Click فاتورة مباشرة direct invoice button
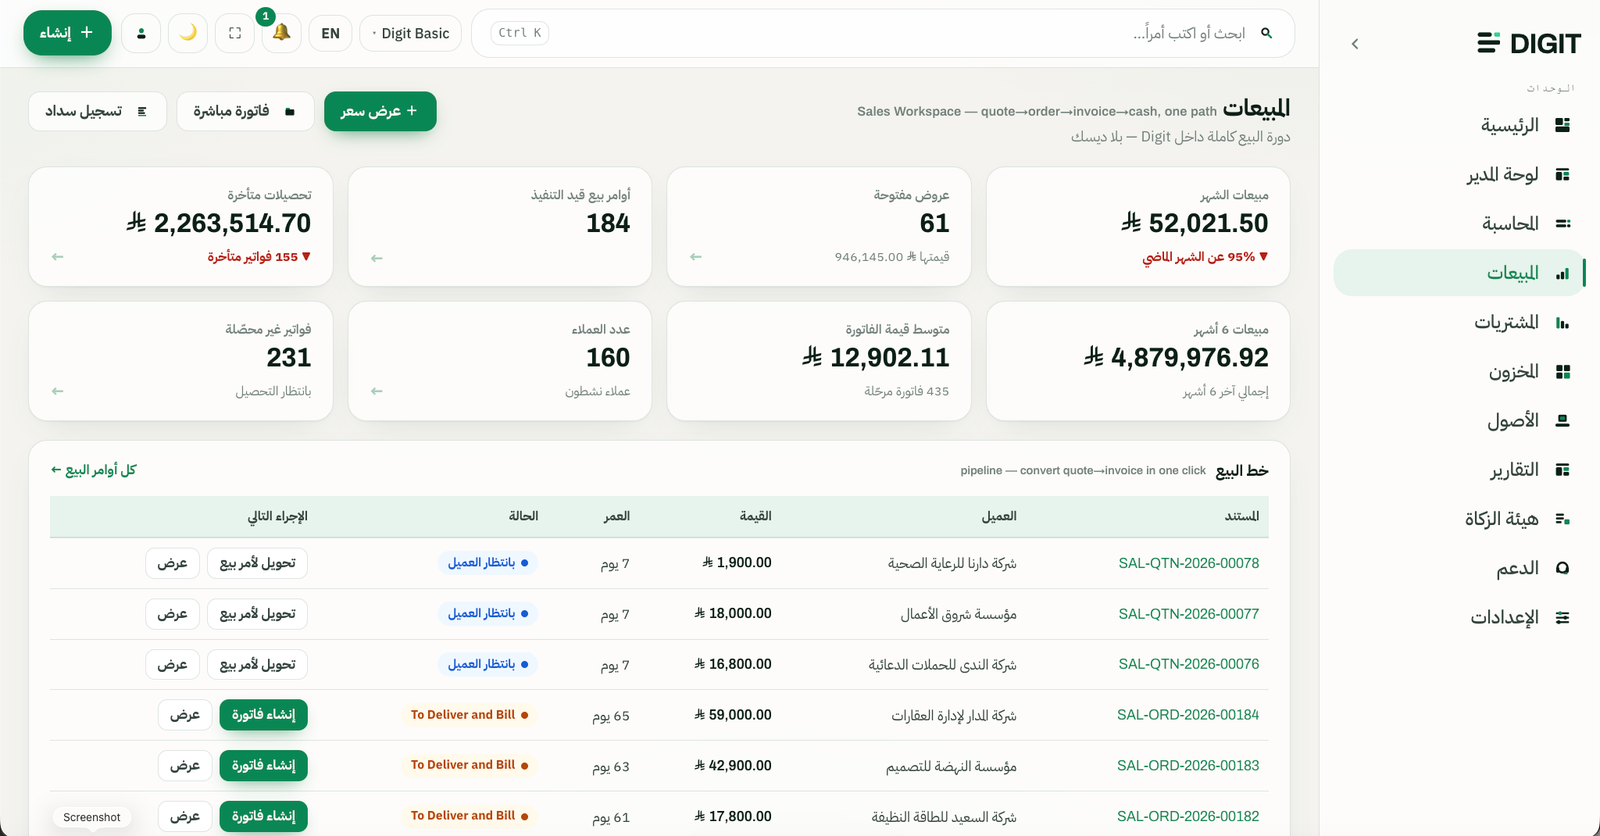 tap(245, 111)
